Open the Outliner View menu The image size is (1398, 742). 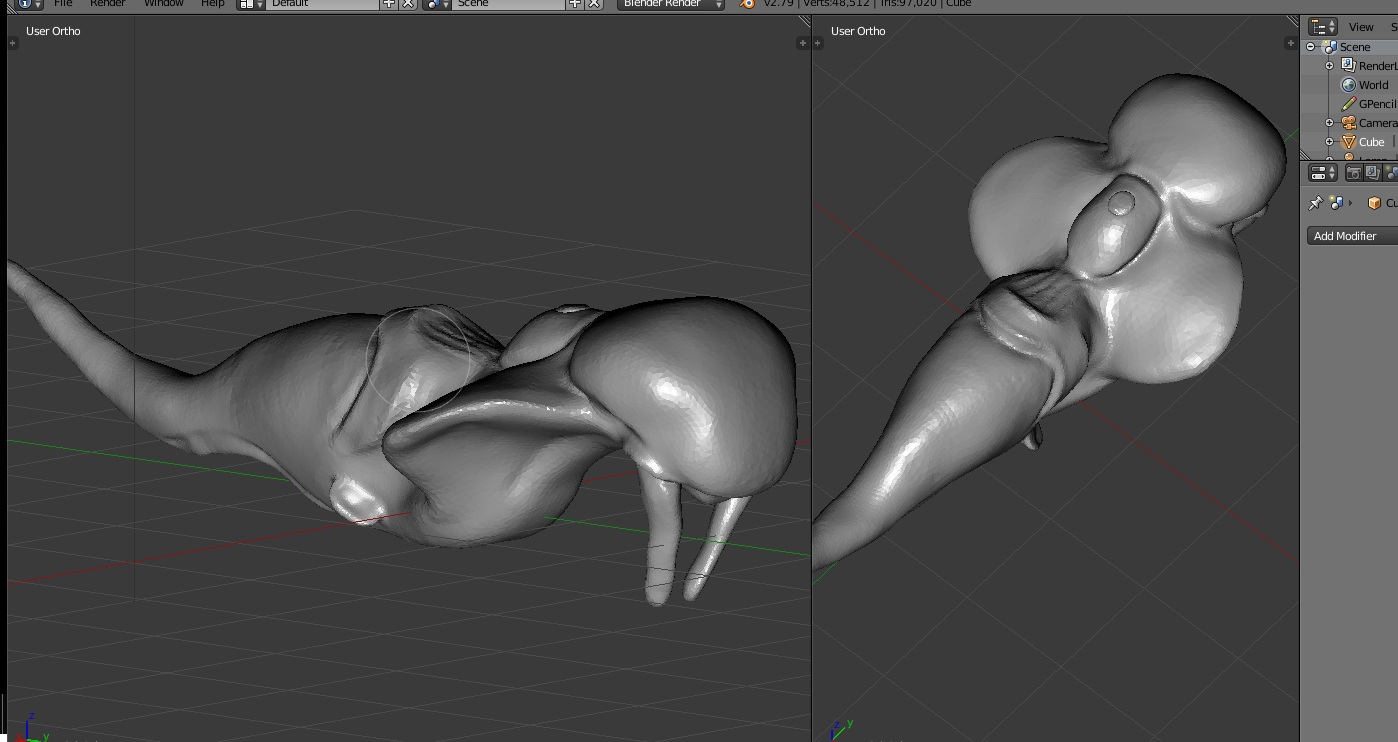(x=1361, y=27)
